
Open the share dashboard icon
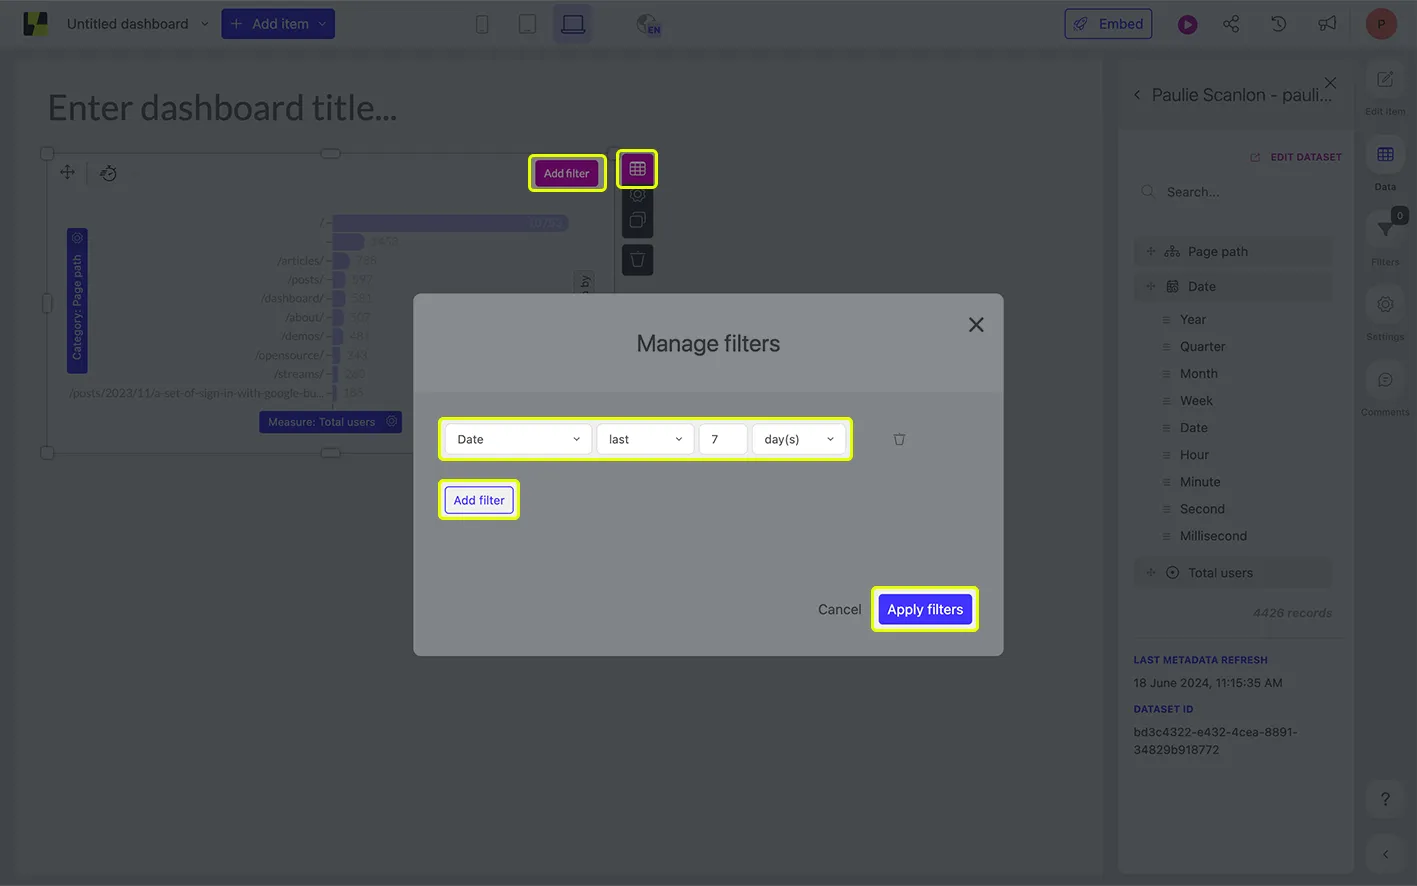pyautogui.click(x=1231, y=24)
